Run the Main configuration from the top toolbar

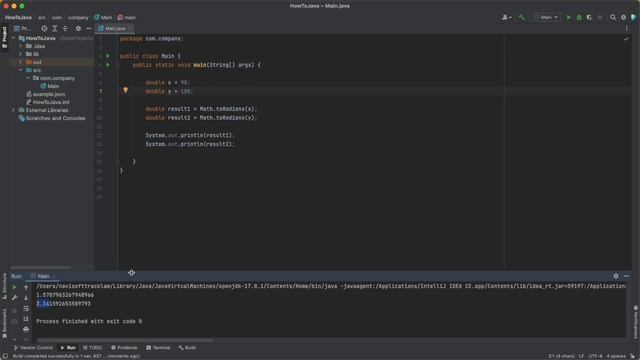(x=568, y=18)
